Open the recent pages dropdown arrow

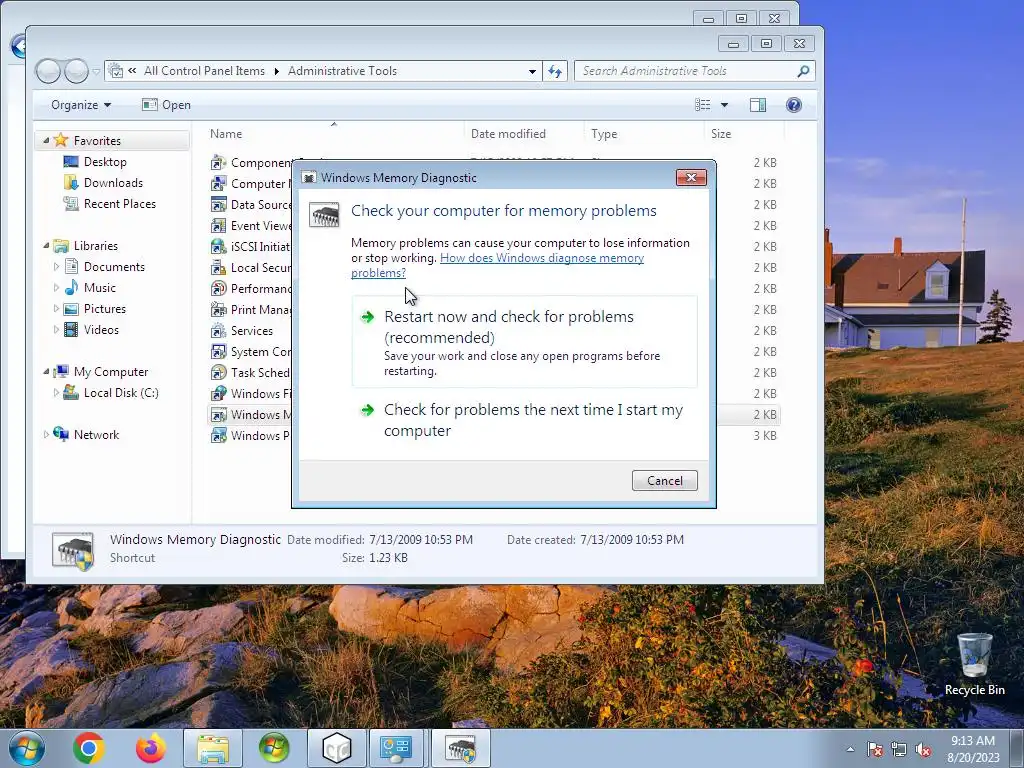click(x=97, y=71)
